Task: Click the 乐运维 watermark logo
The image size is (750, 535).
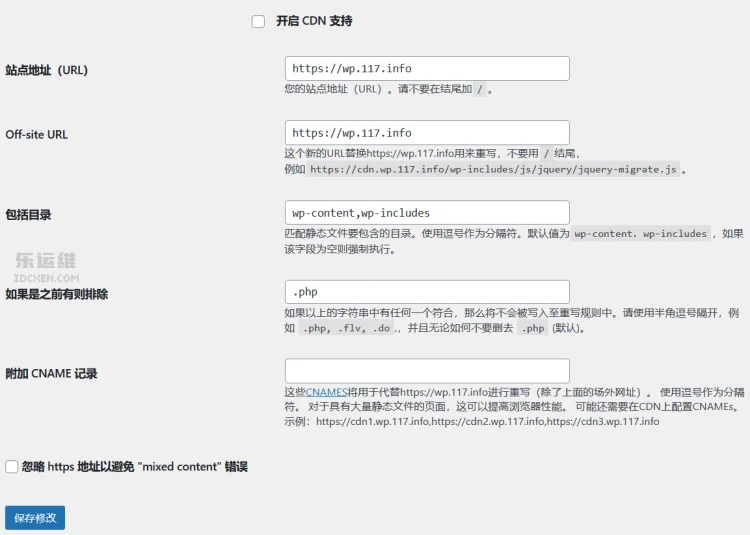Action: tap(45, 263)
